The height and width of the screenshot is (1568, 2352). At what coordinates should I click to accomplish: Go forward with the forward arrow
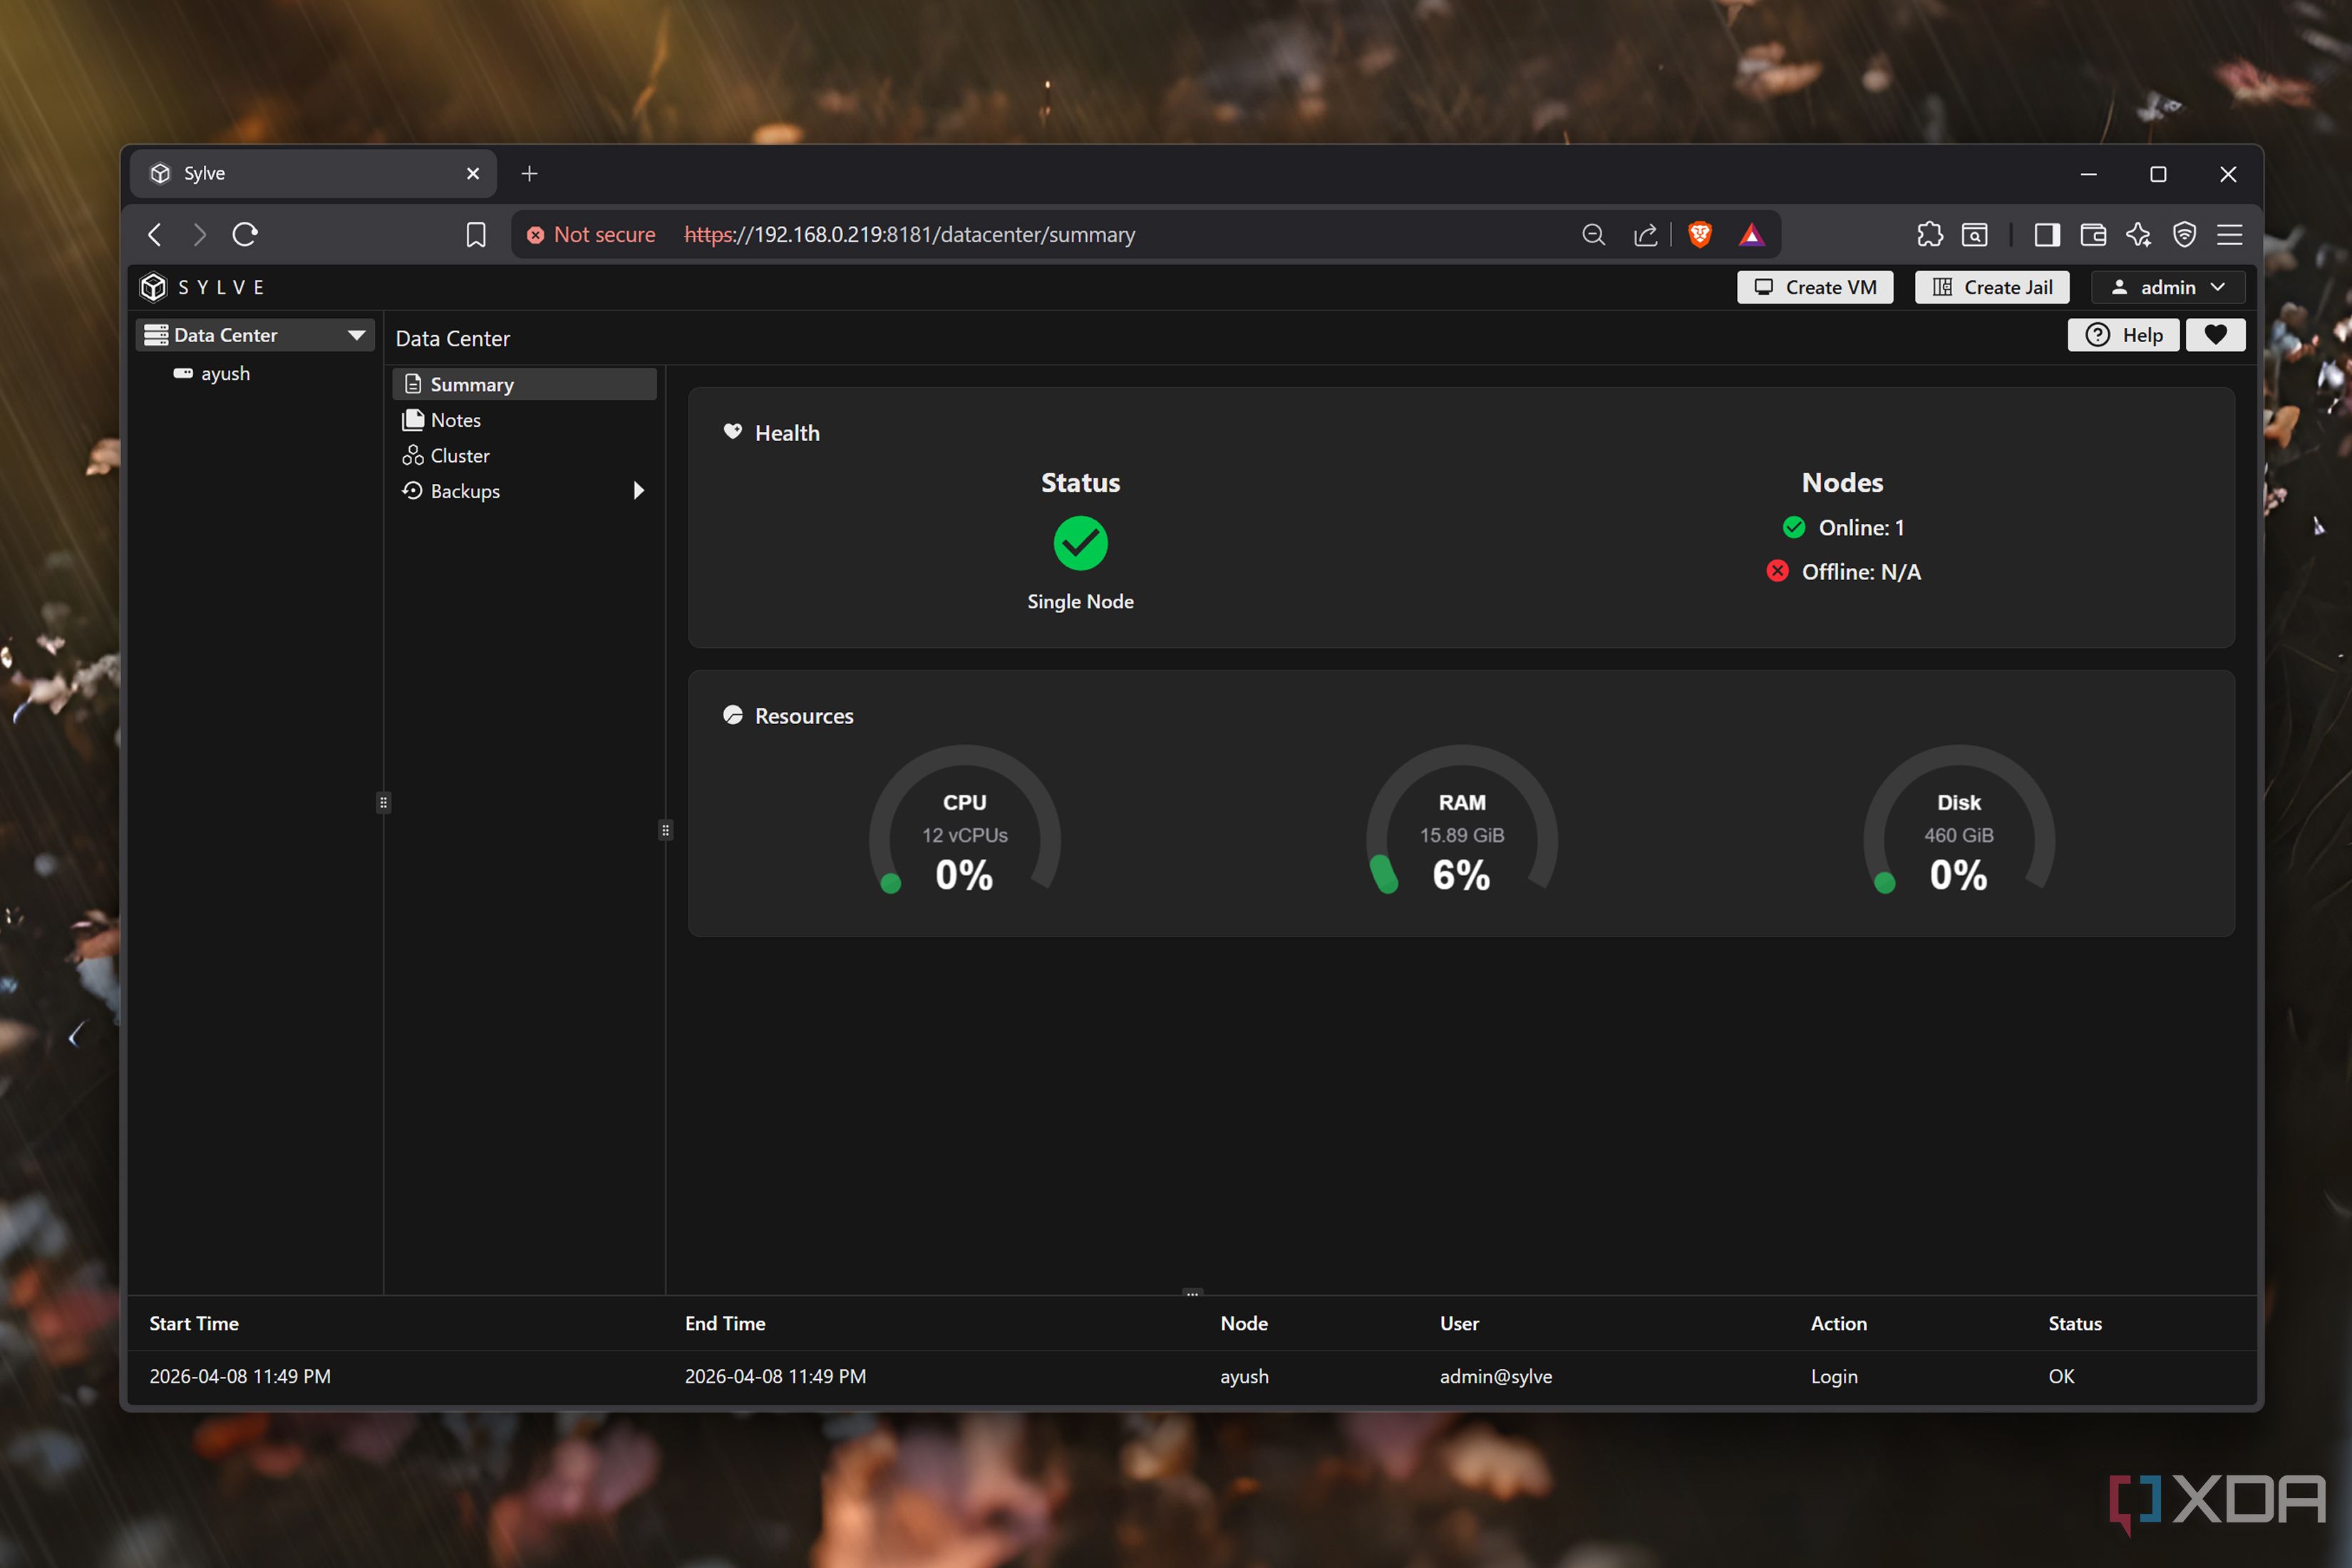199,234
